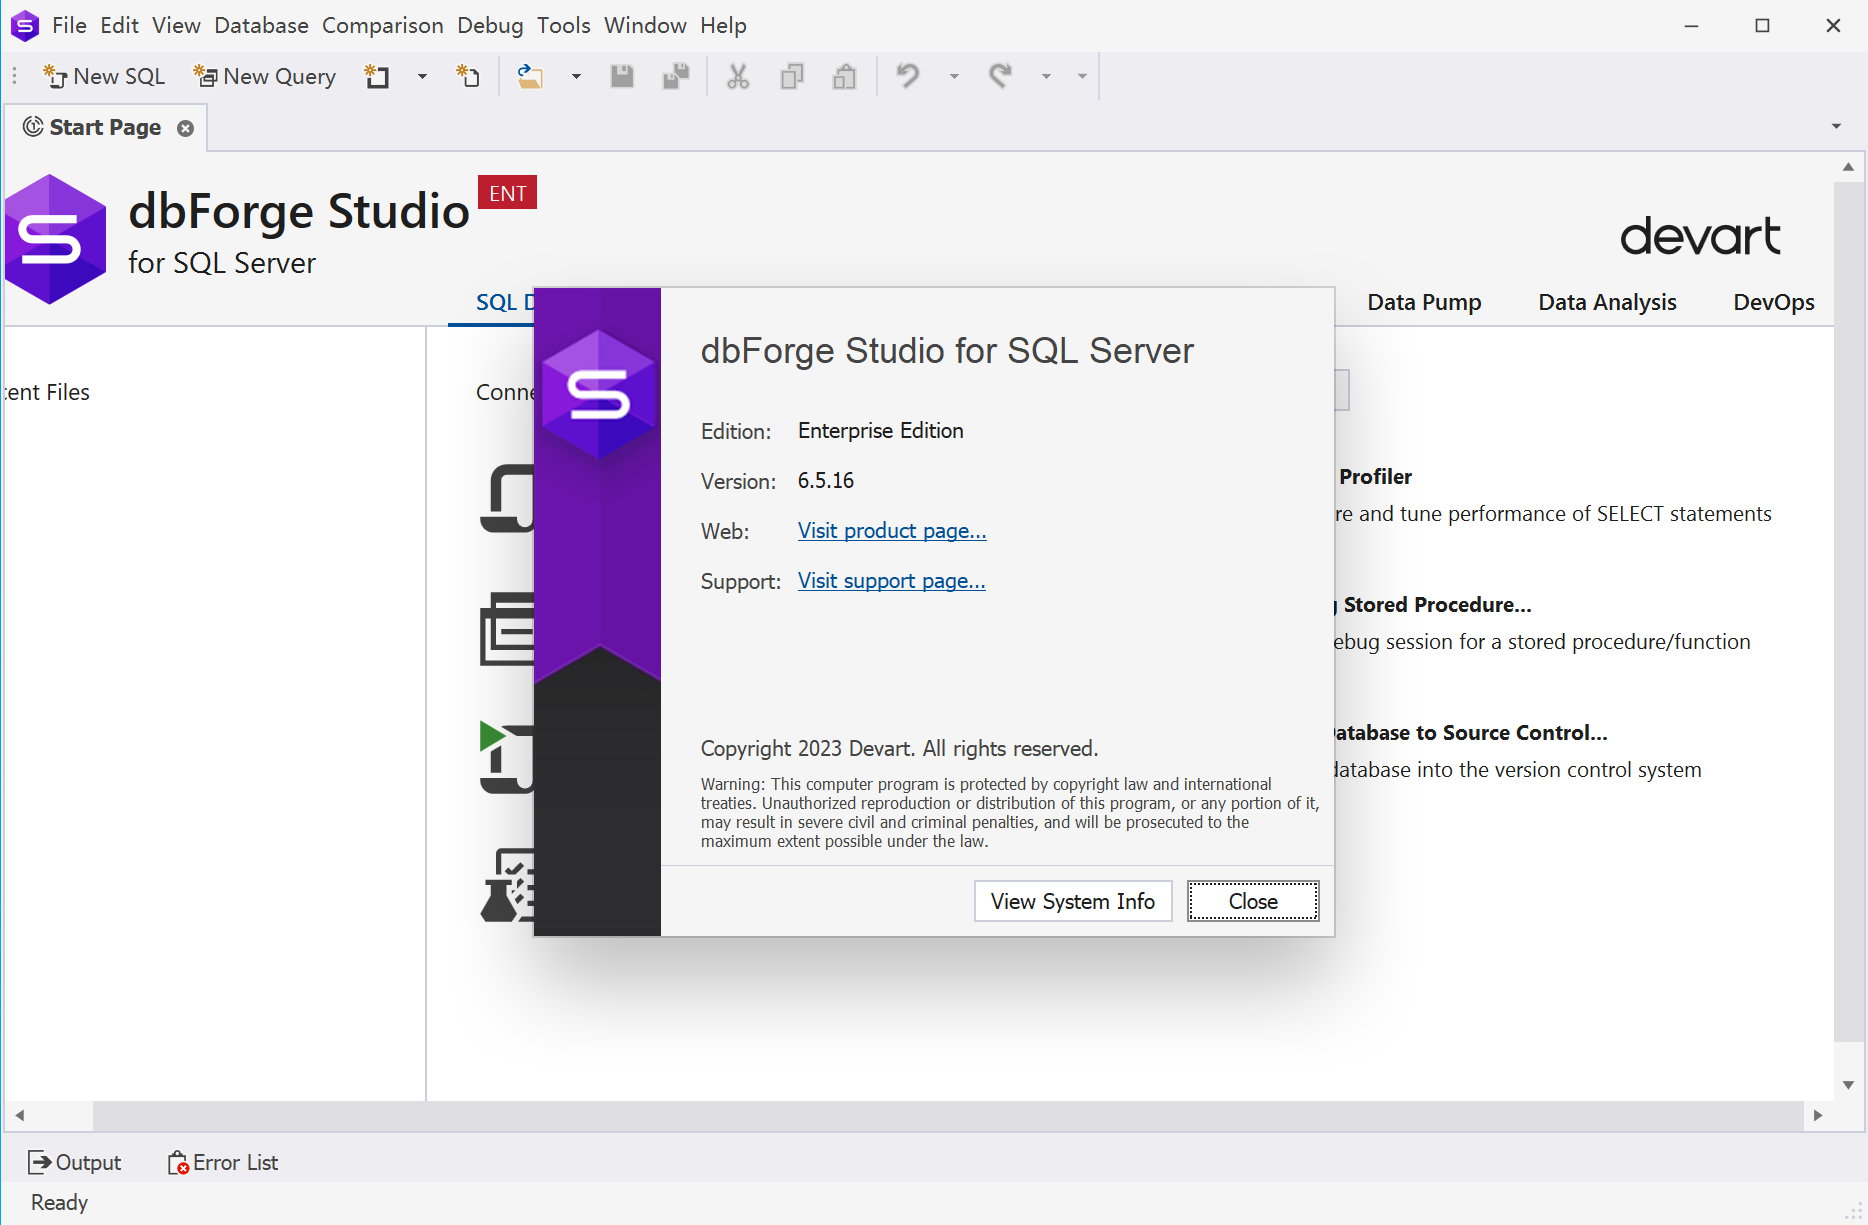
Task: Click the toolbar drag handle grip
Action: (14, 77)
